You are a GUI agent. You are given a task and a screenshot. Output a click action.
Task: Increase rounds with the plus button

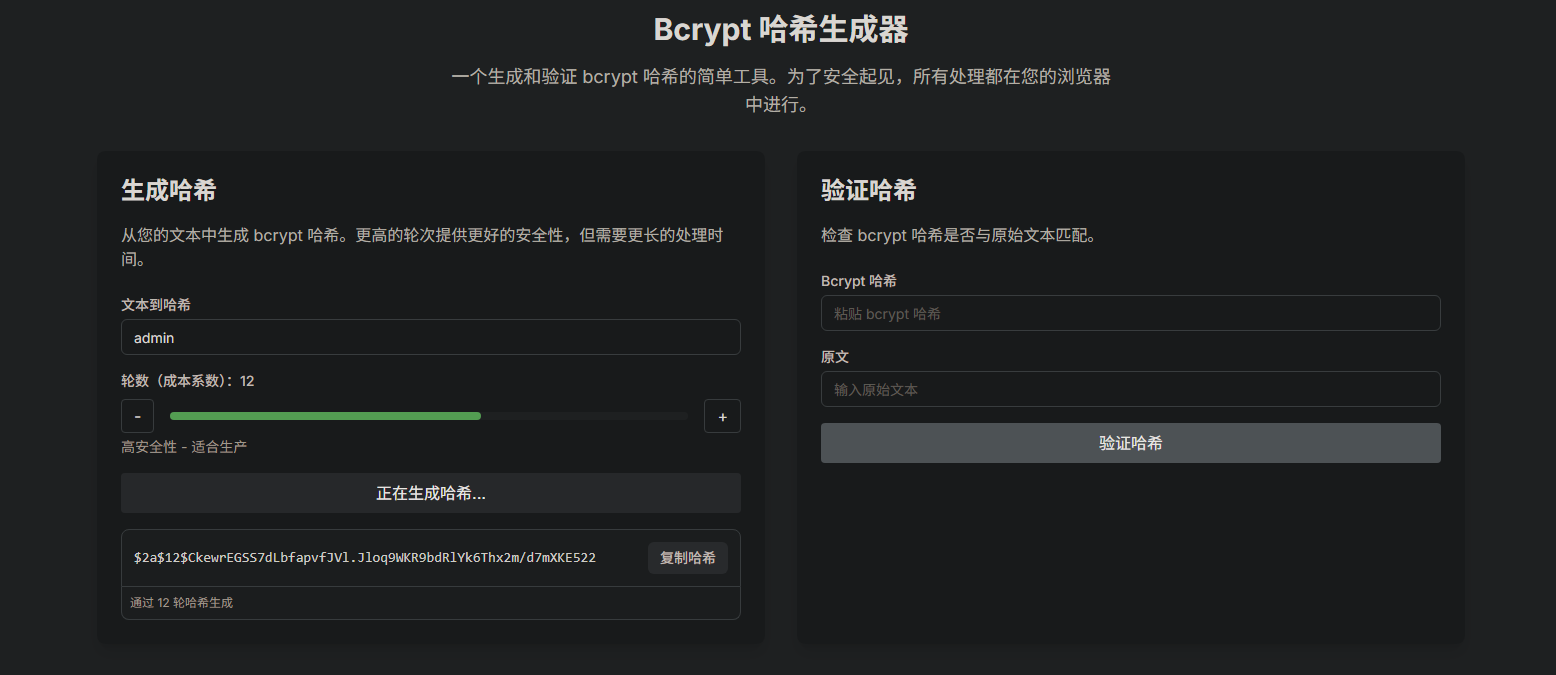pyautogui.click(x=722, y=416)
